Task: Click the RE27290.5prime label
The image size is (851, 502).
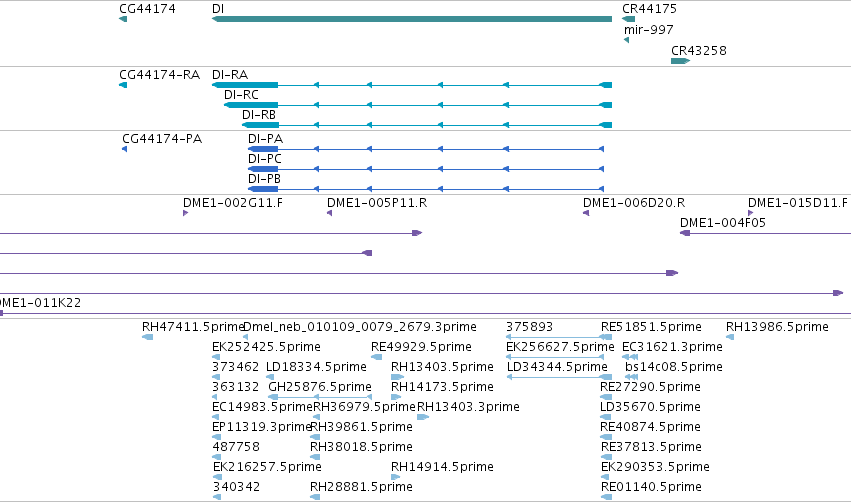Action: [650, 387]
